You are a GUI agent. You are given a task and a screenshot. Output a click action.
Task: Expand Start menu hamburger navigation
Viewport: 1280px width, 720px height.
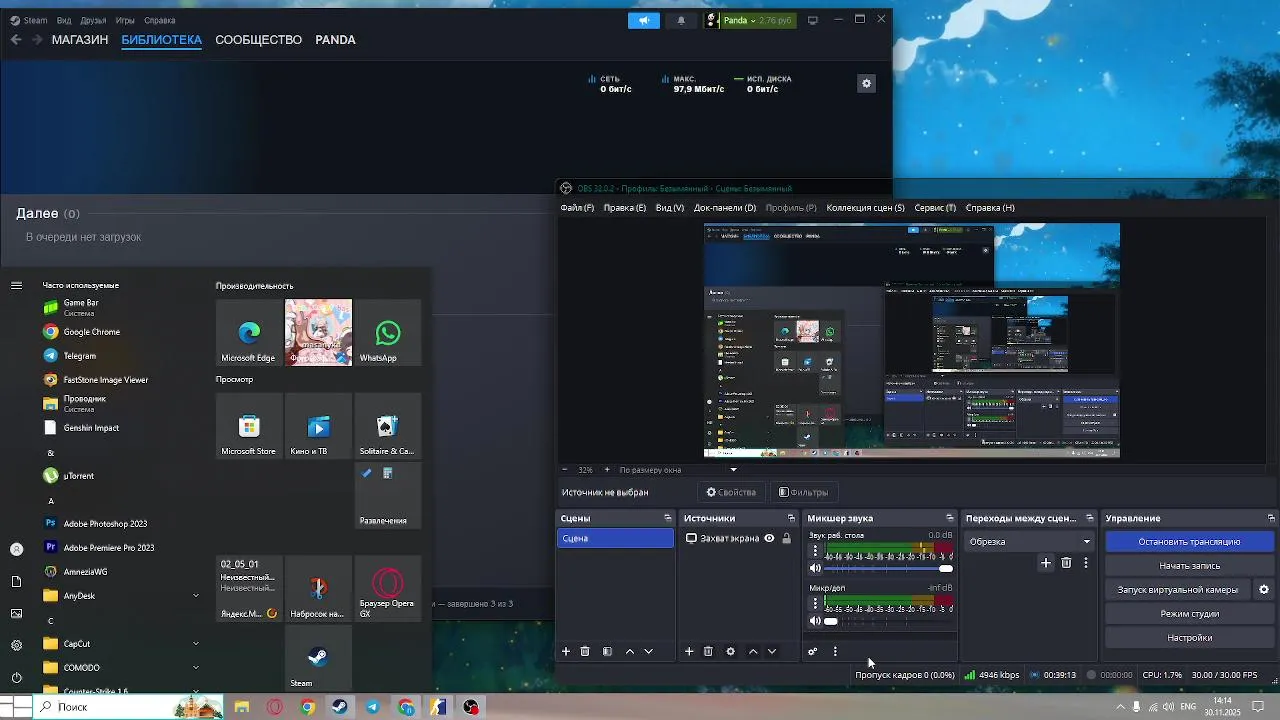click(16, 286)
